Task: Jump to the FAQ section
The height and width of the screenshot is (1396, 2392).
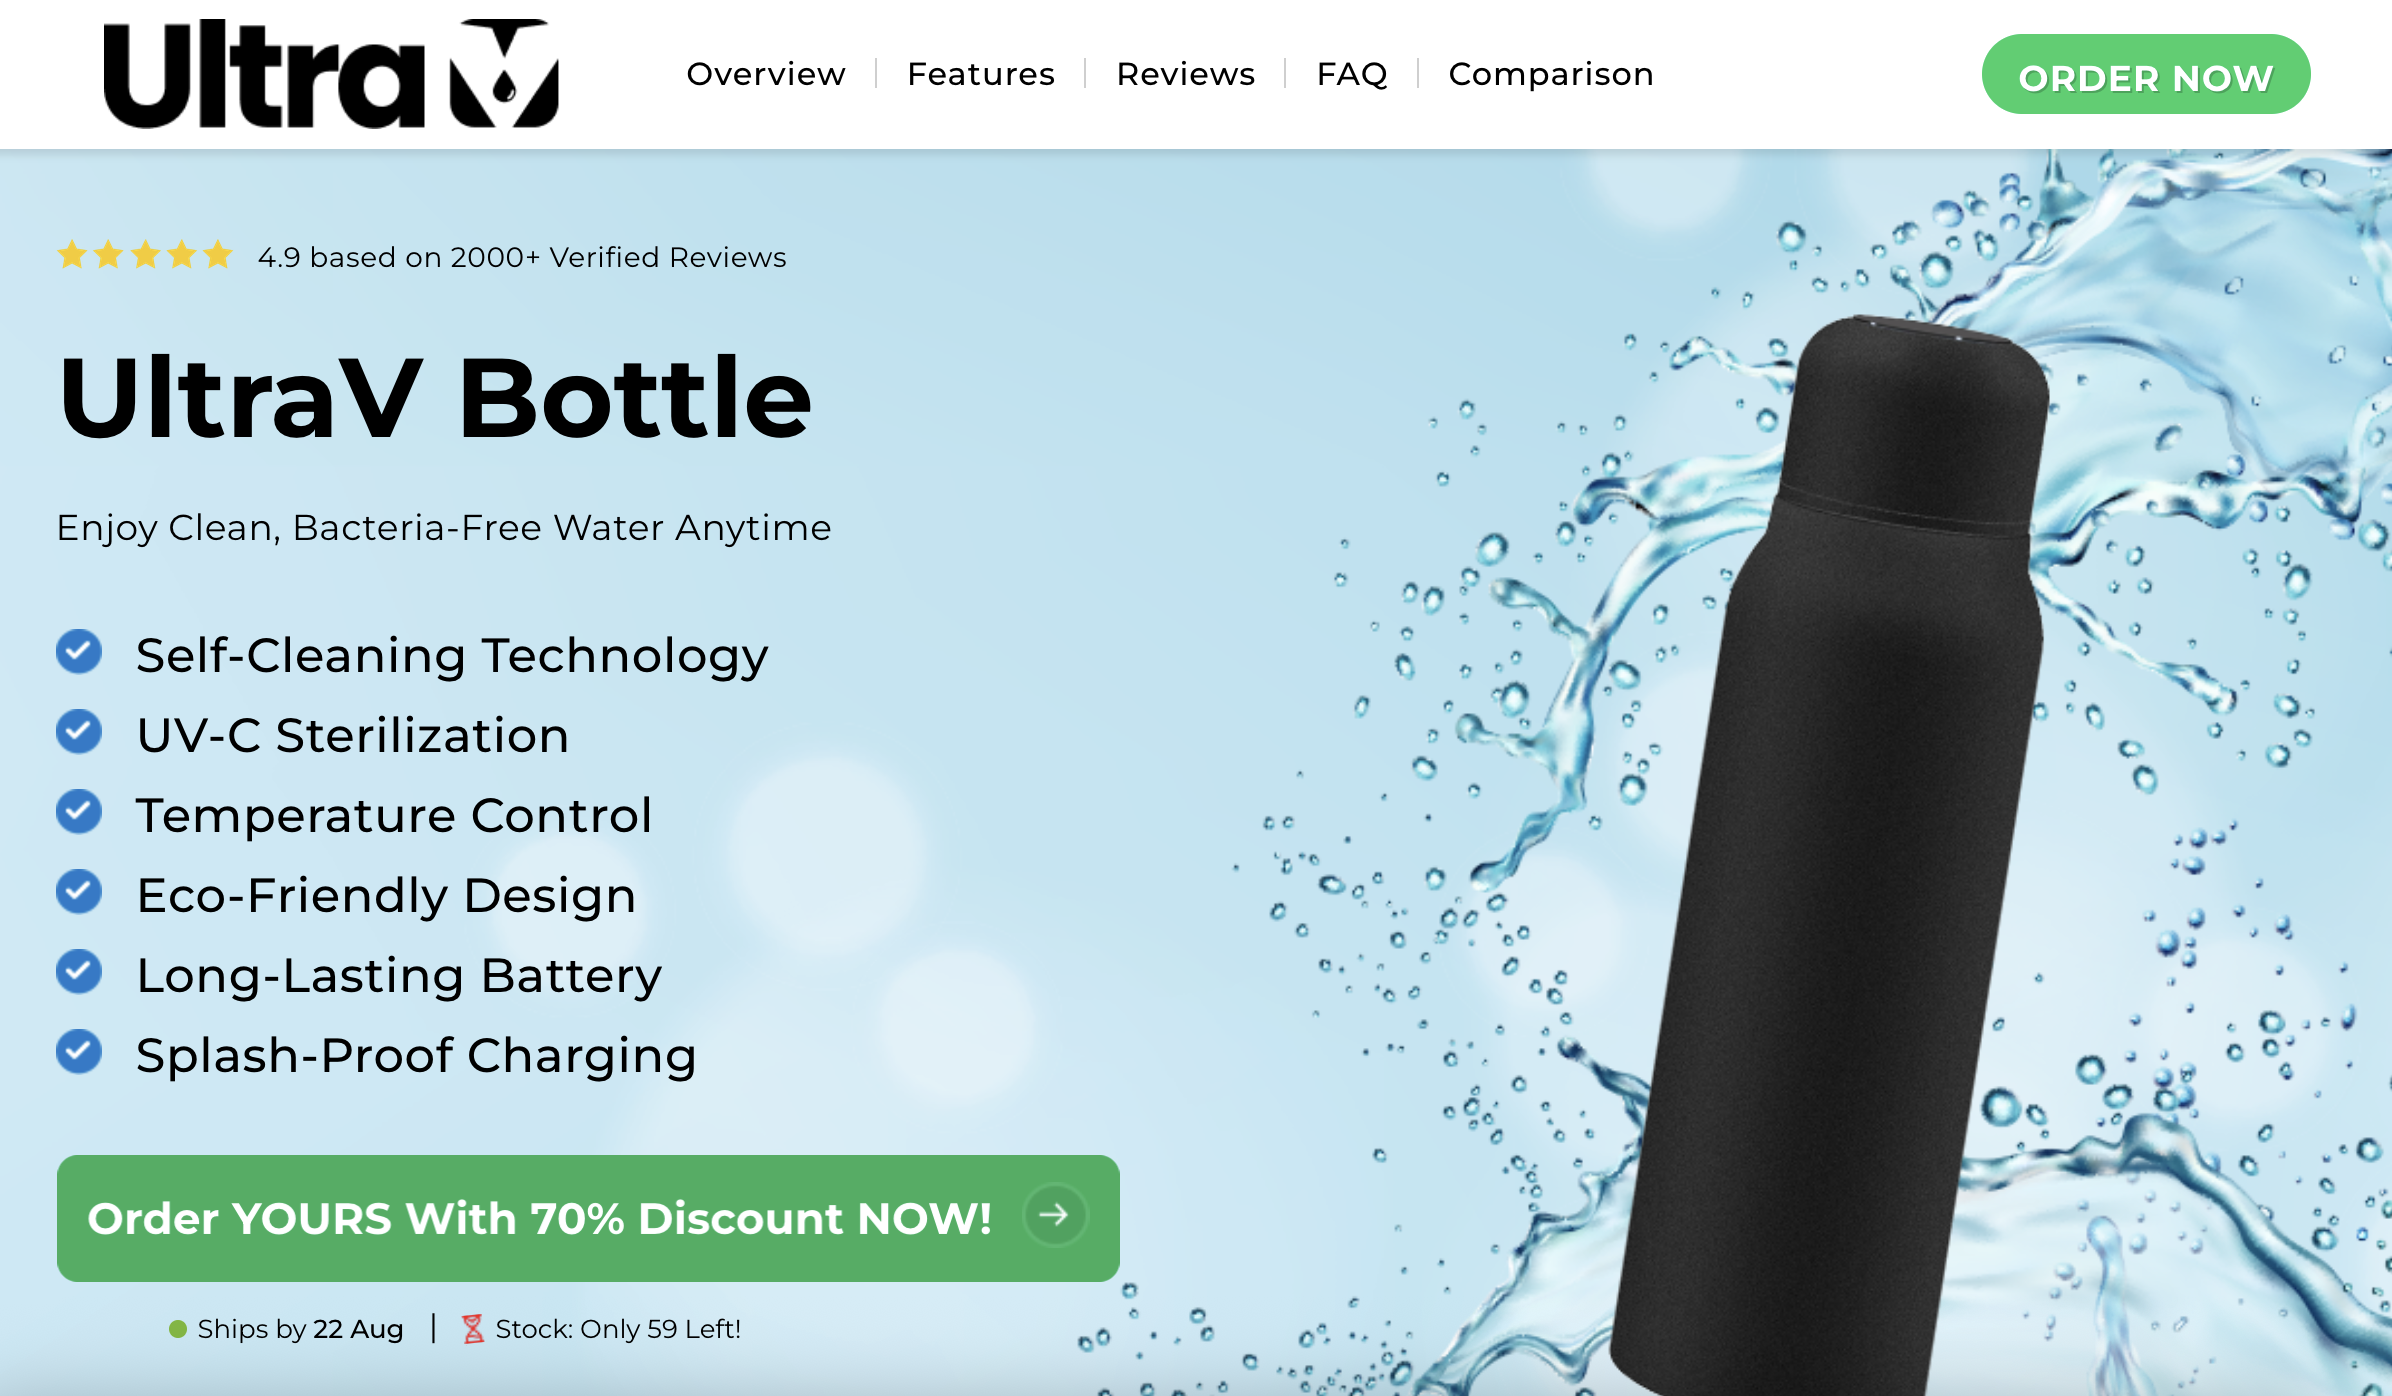Action: 1352,74
